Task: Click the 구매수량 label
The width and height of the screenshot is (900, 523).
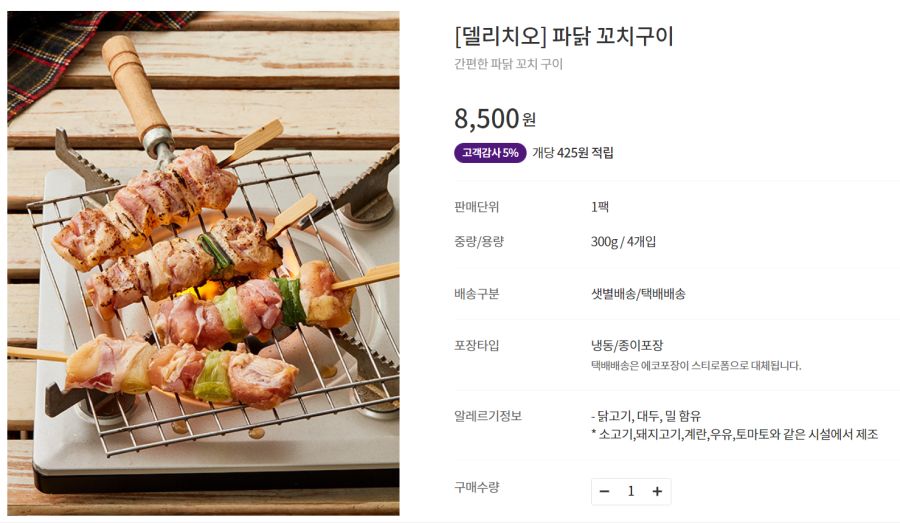Action: click(x=476, y=488)
